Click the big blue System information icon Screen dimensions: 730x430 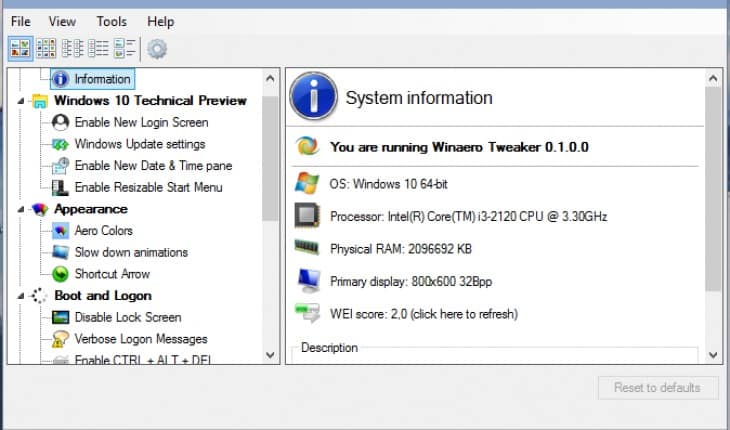pyautogui.click(x=313, y=96)
